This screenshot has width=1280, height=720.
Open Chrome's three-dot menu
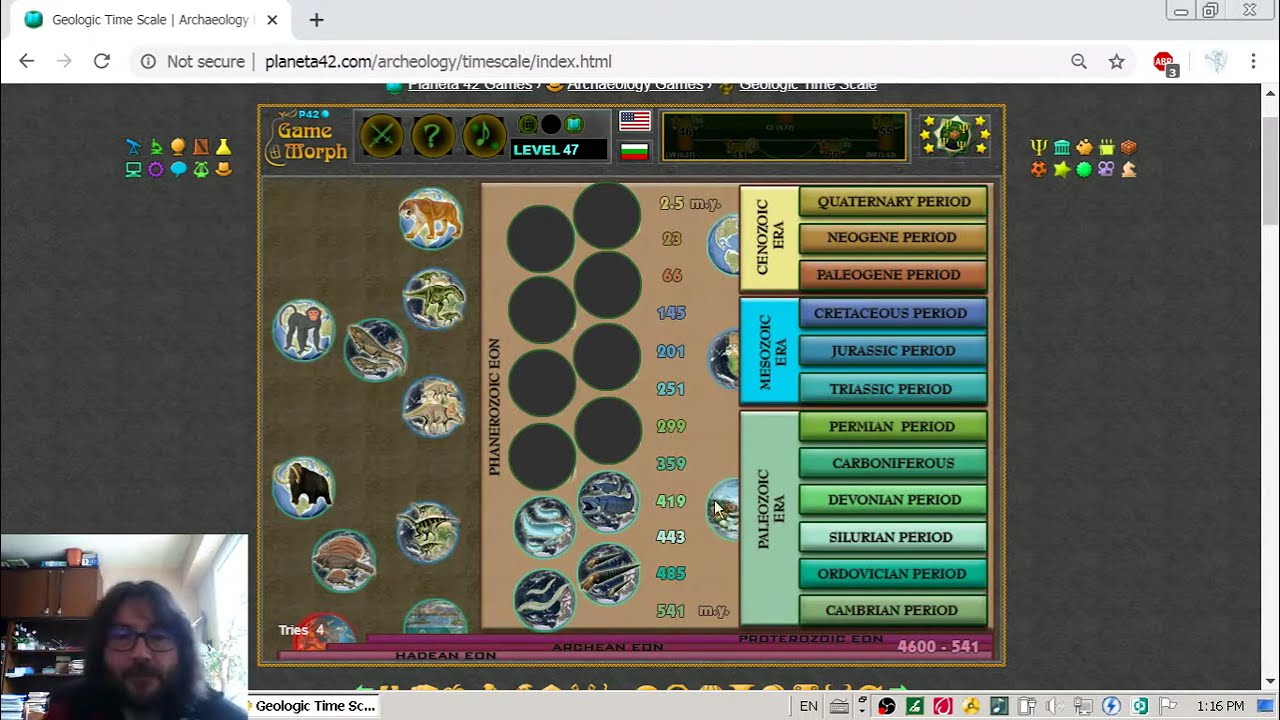point(1253,61)
